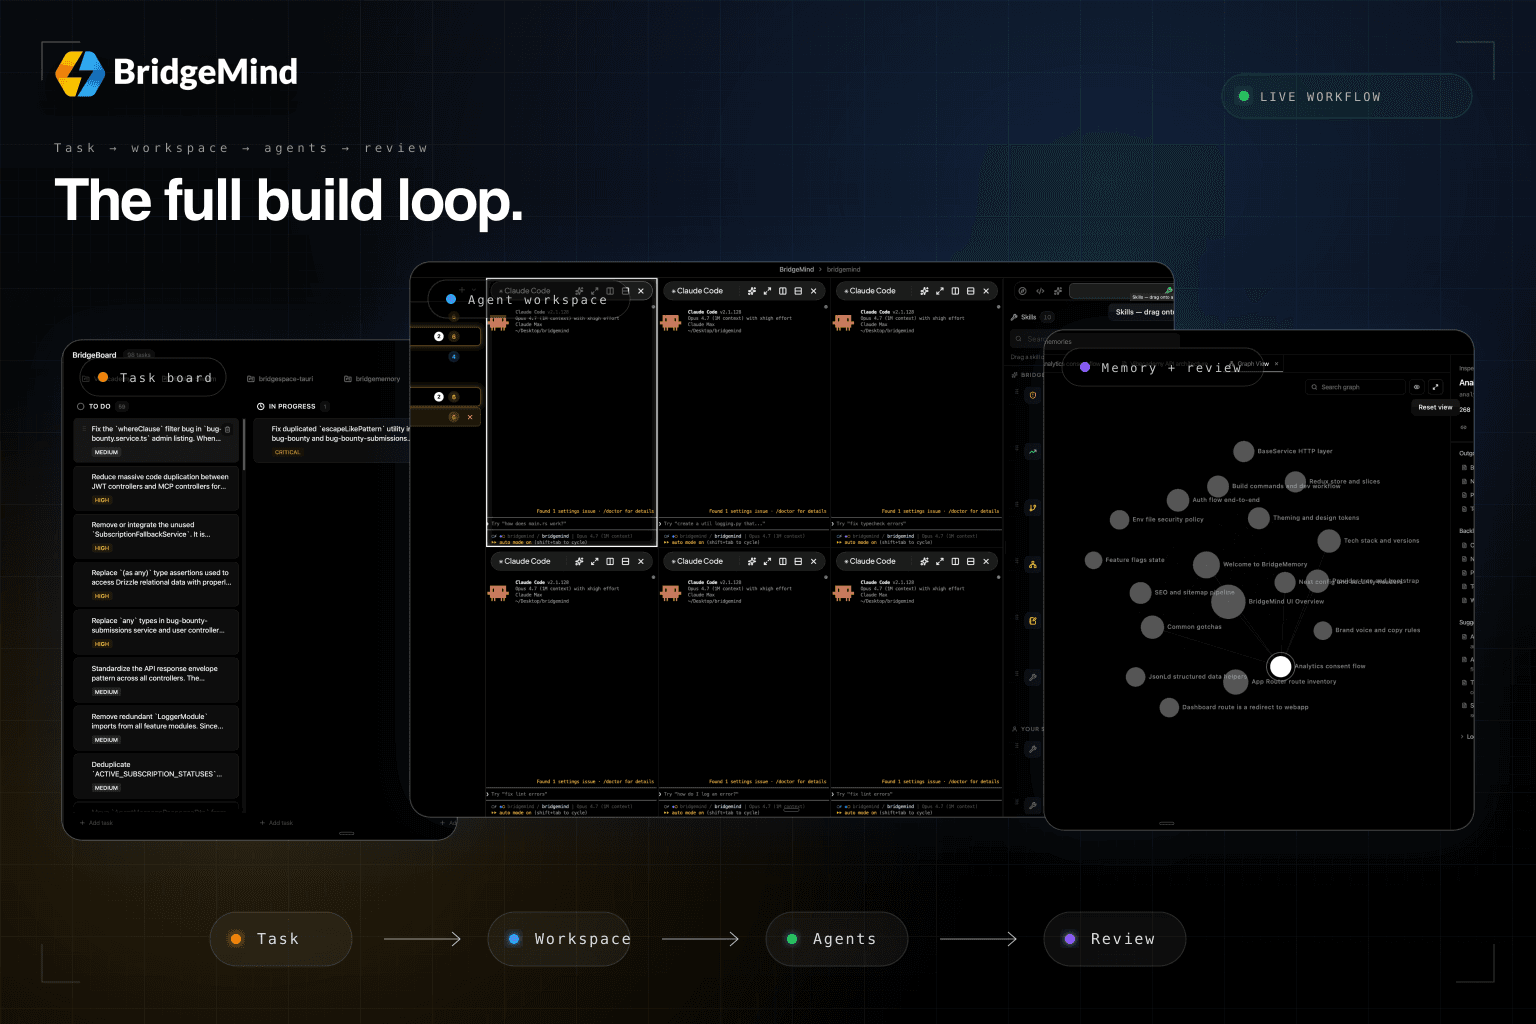
Task: Dismiss the orange item with the X in the workspace sidebar
Action: (470, 417)
